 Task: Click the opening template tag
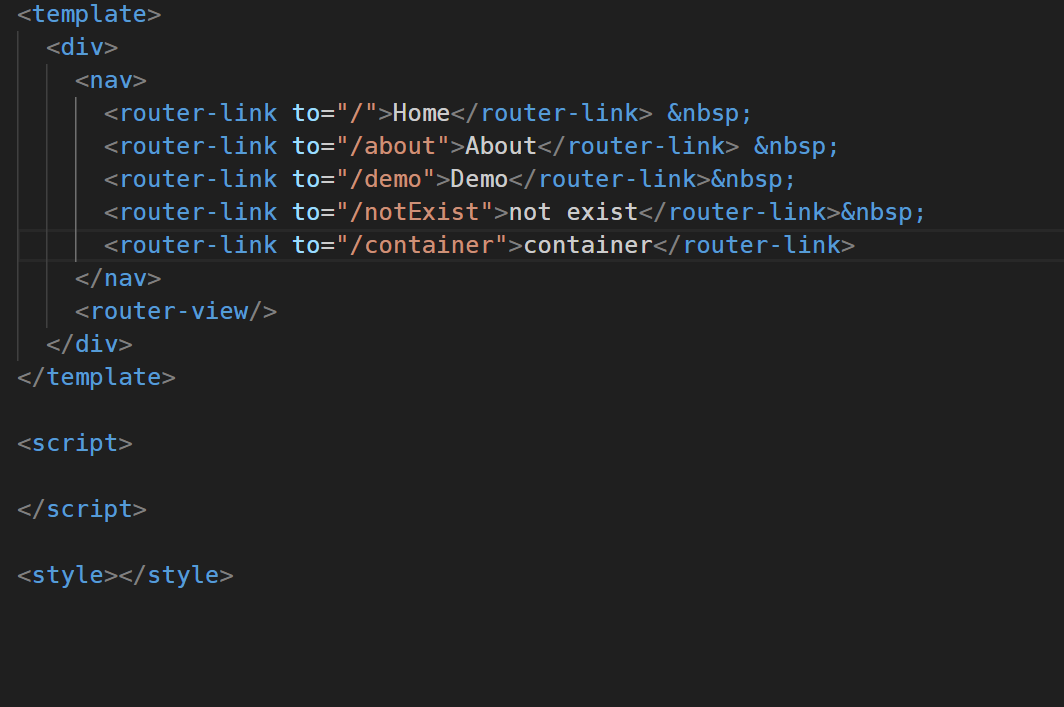pyautogui.click(x=89, y=14)
